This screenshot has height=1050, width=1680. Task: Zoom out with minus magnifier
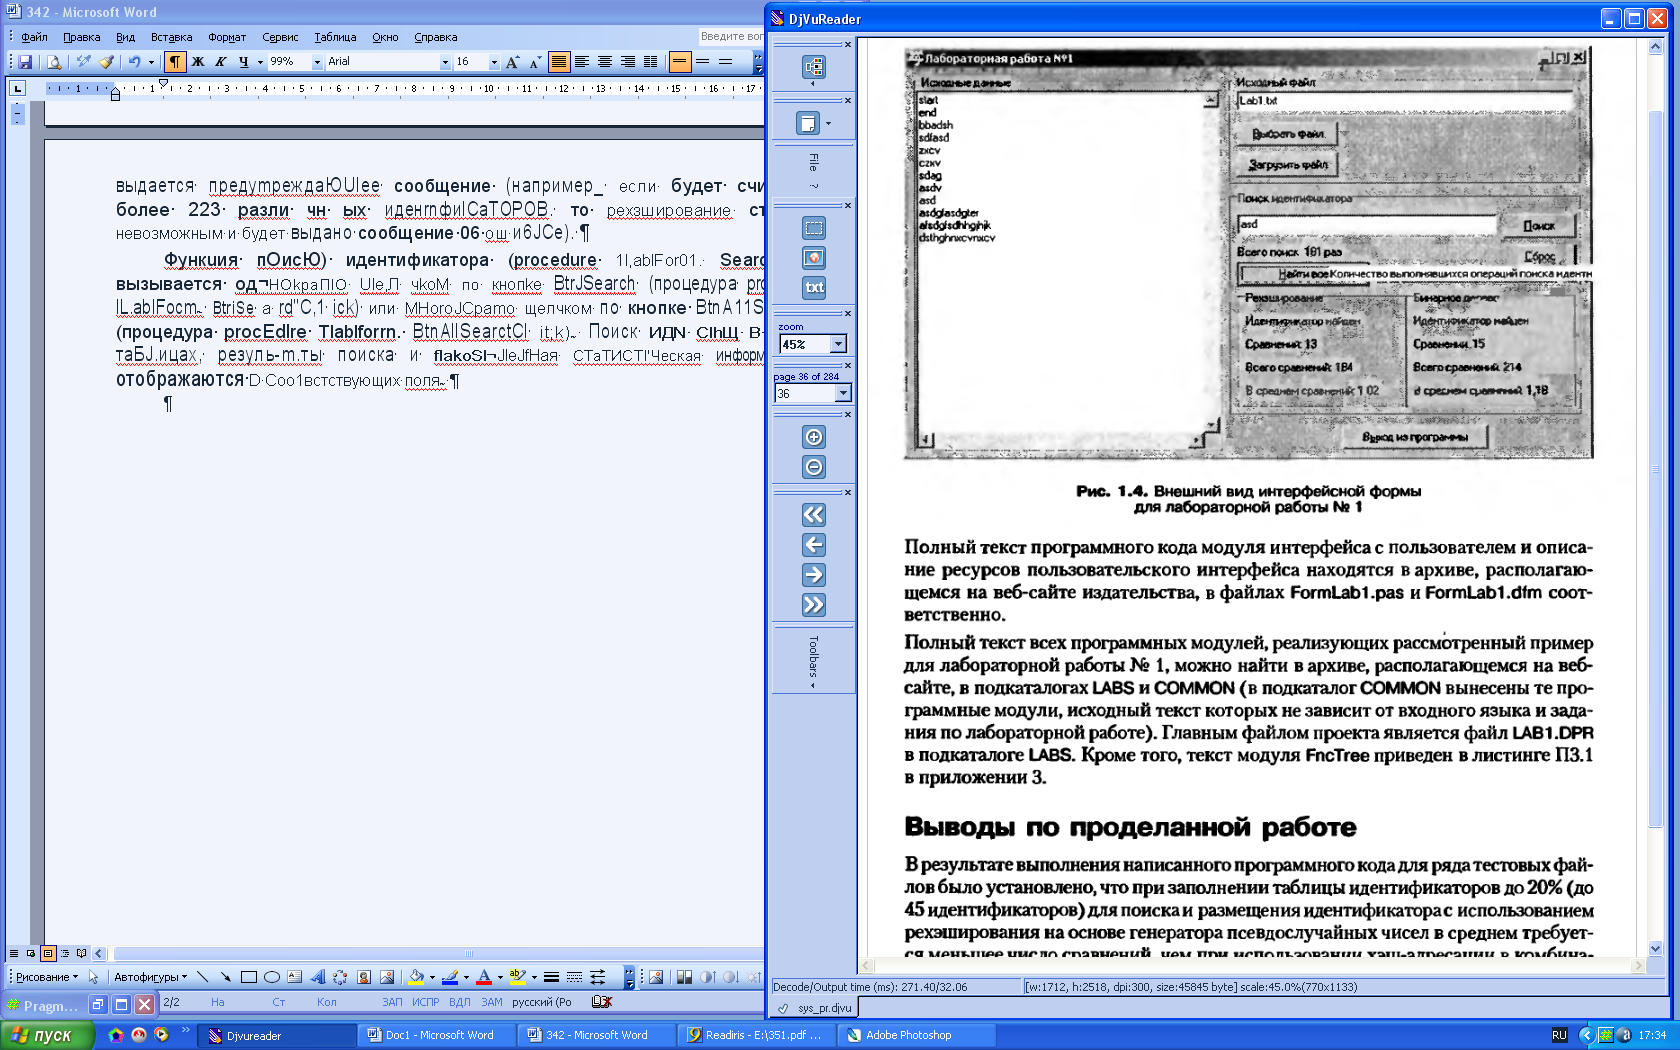pos(814,467)
